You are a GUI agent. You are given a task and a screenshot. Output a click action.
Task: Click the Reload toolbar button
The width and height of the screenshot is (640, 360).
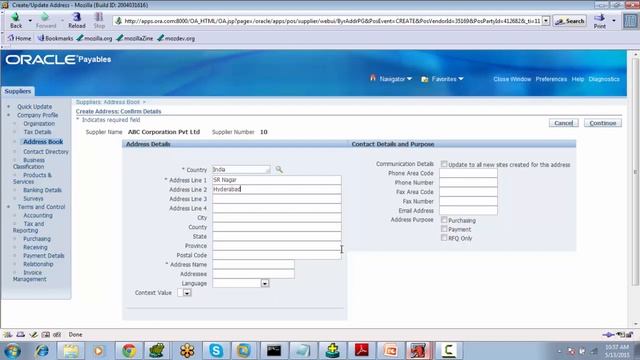coord(77,20)
